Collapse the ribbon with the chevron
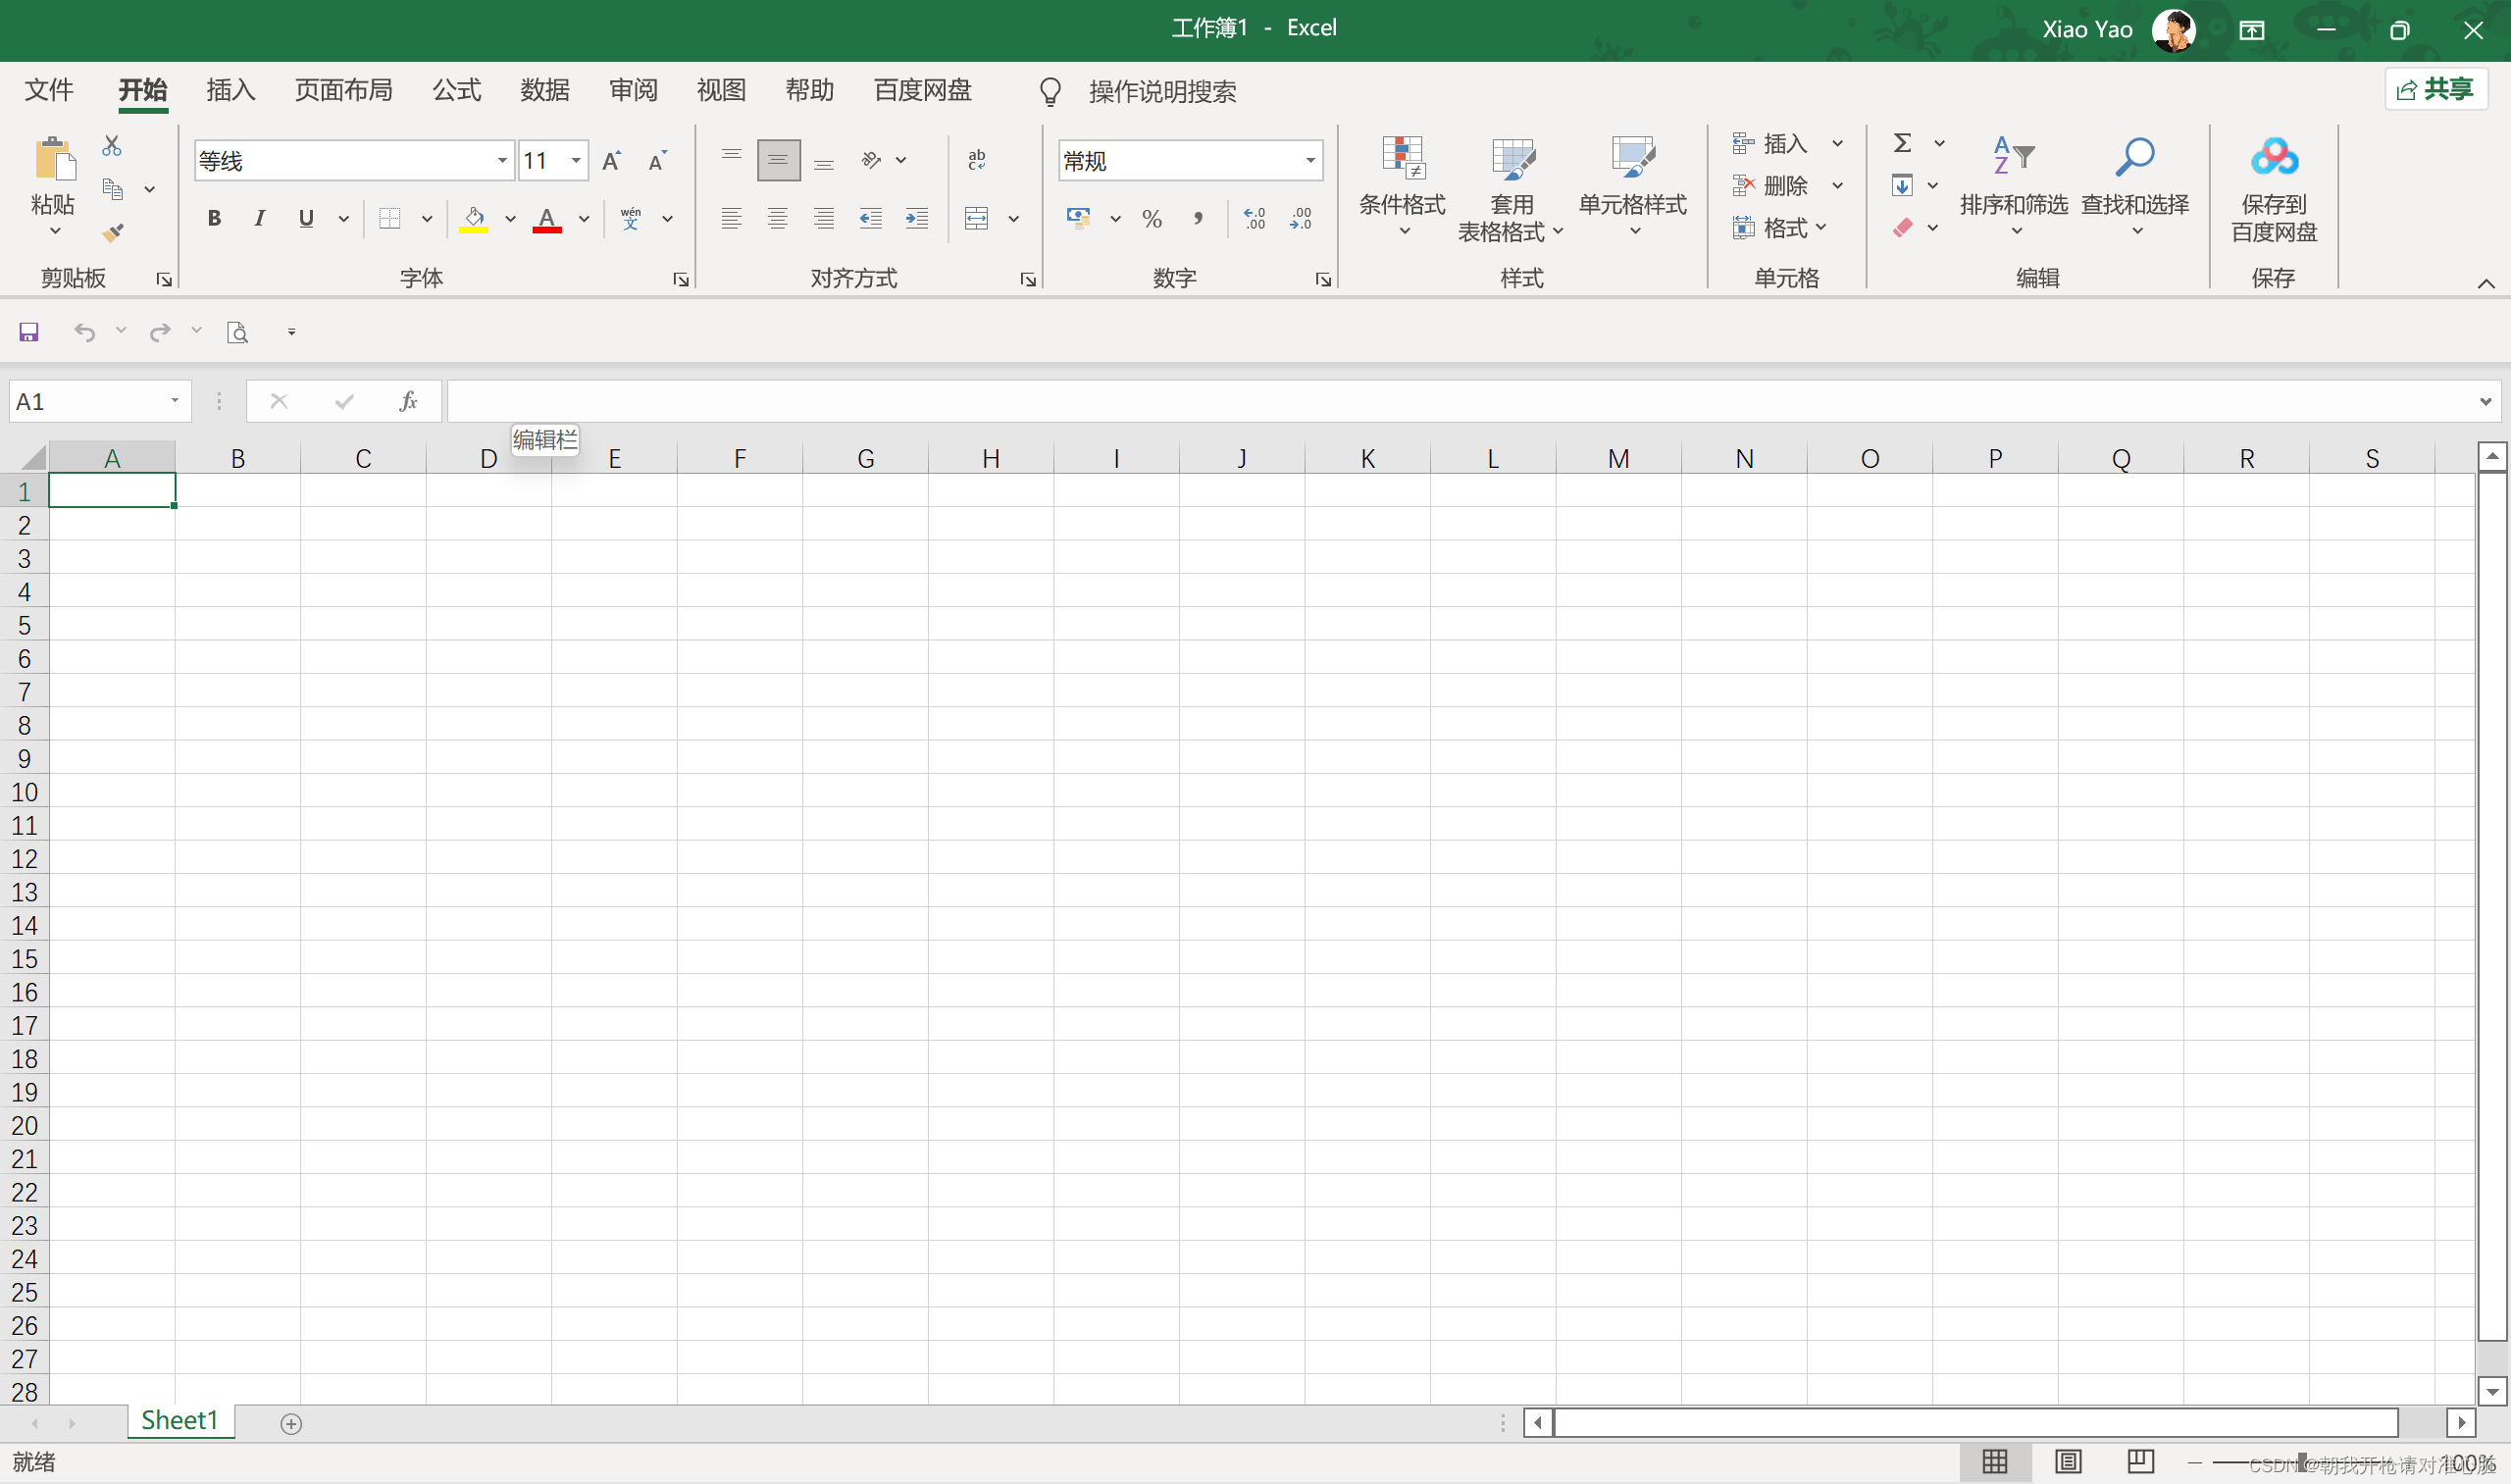 click(2486, 284)
